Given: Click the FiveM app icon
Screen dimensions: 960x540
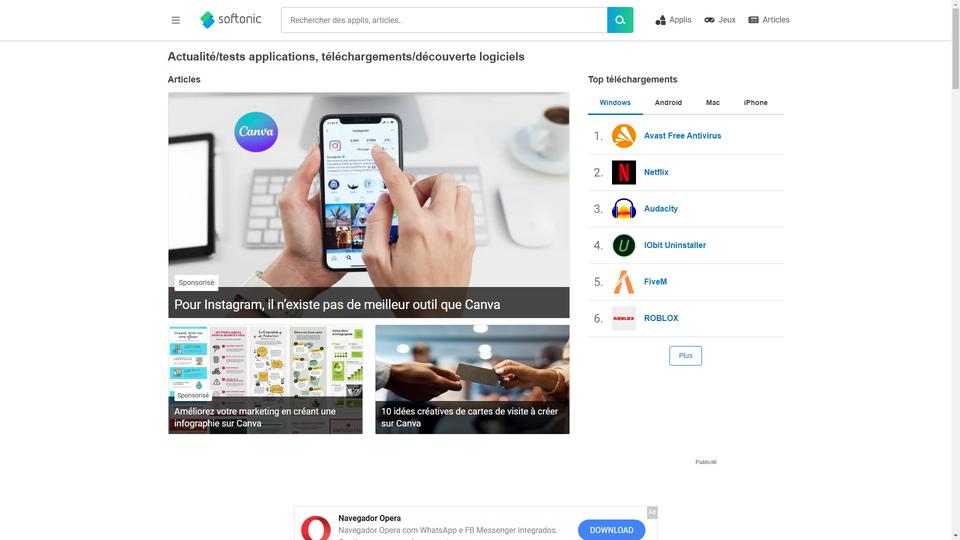Looking at the screenshot, I should tap(623, 282).
